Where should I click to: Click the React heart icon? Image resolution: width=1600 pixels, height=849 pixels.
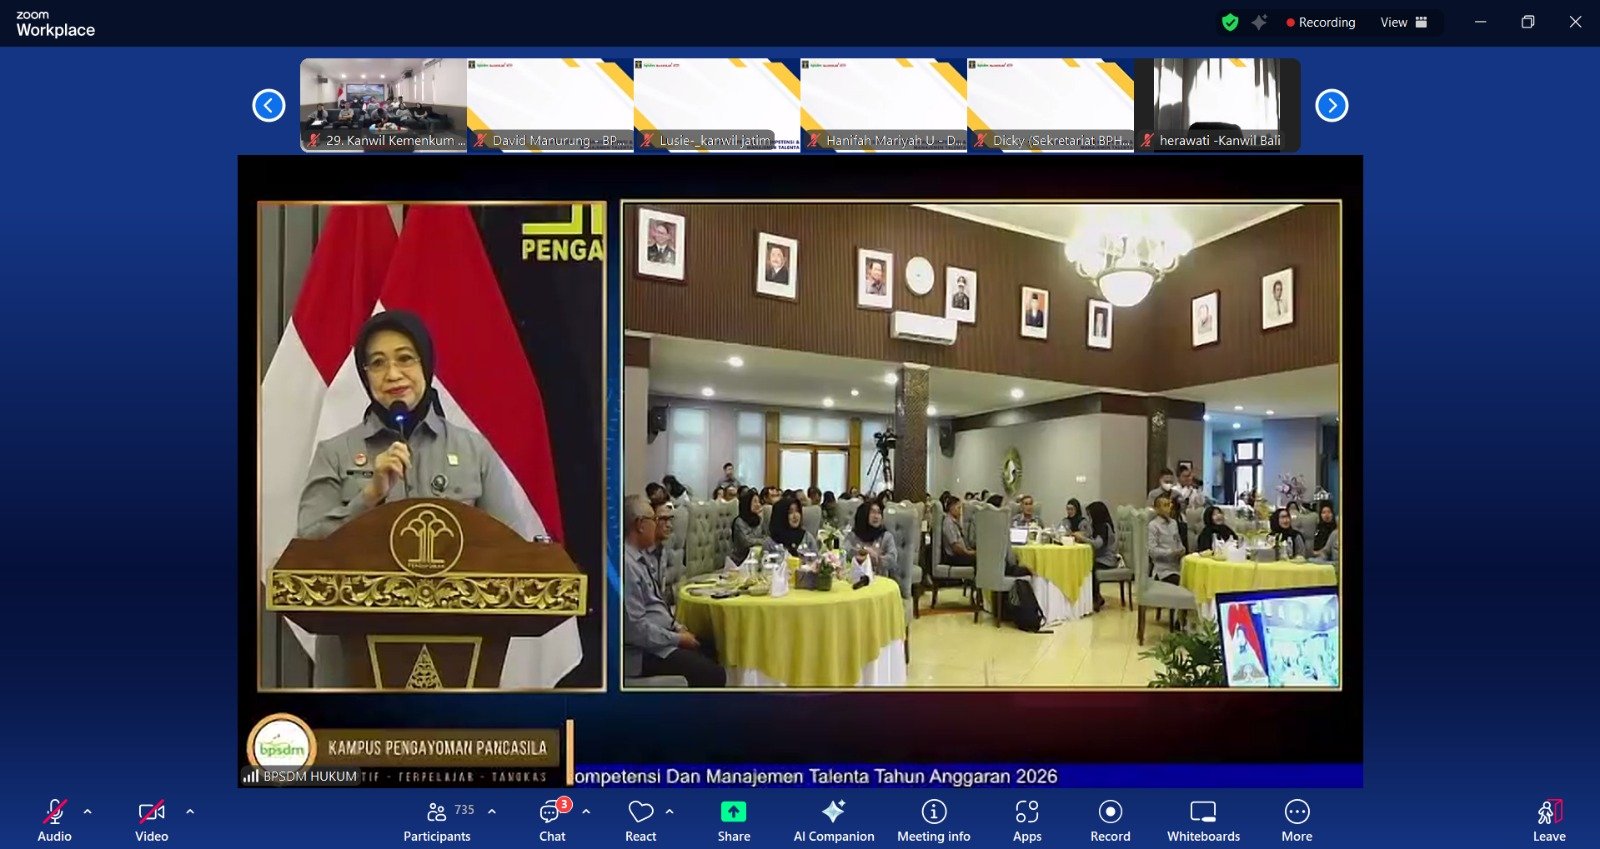pos(641,812)
